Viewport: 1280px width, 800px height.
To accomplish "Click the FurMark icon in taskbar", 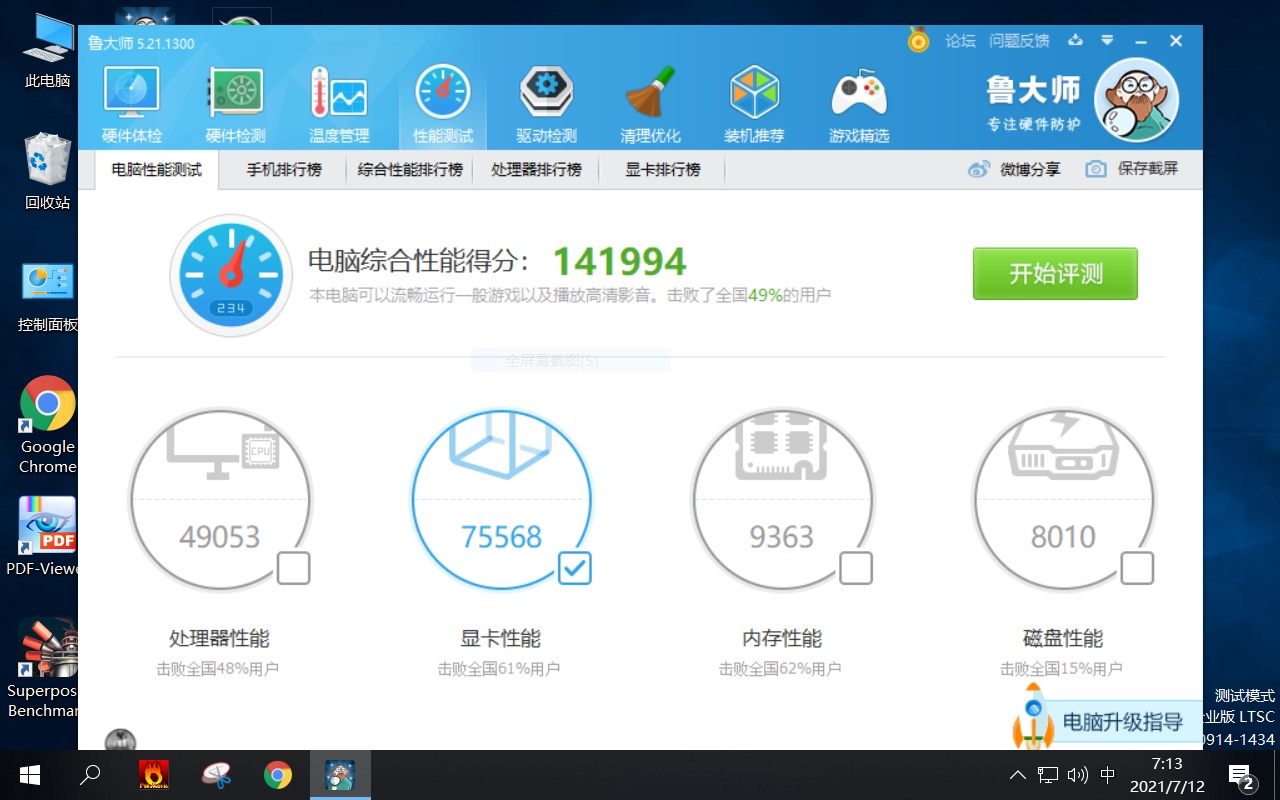I will click(154, 775).
